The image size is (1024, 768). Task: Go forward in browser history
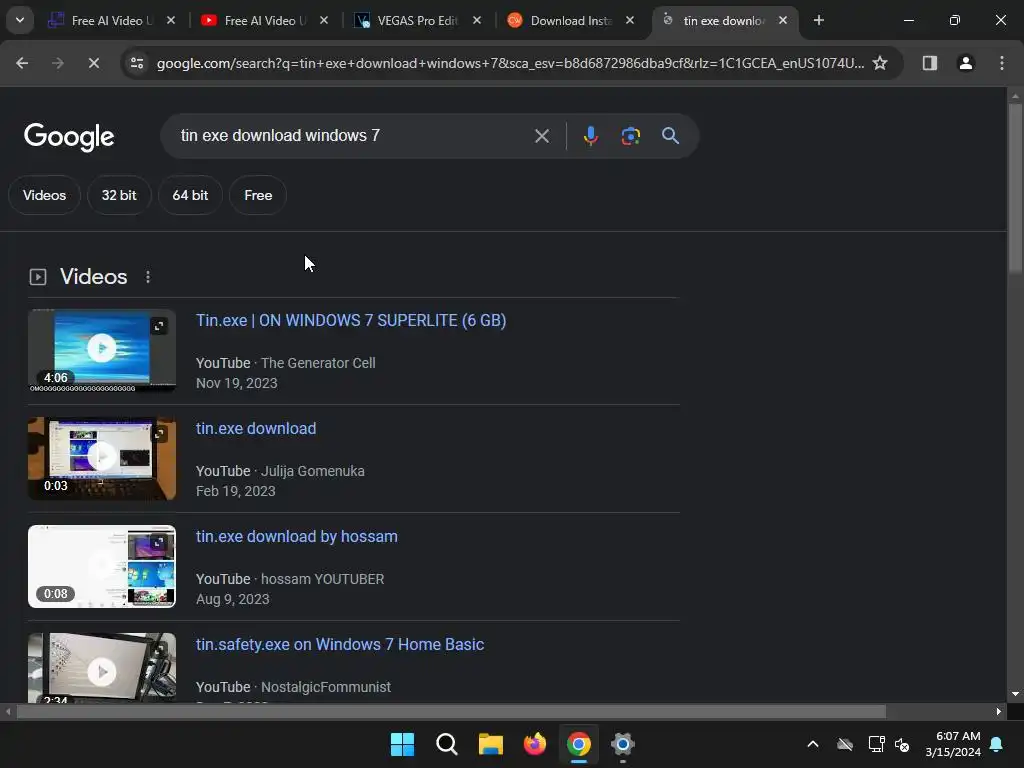pyautogui.click(x=57, y=63)
